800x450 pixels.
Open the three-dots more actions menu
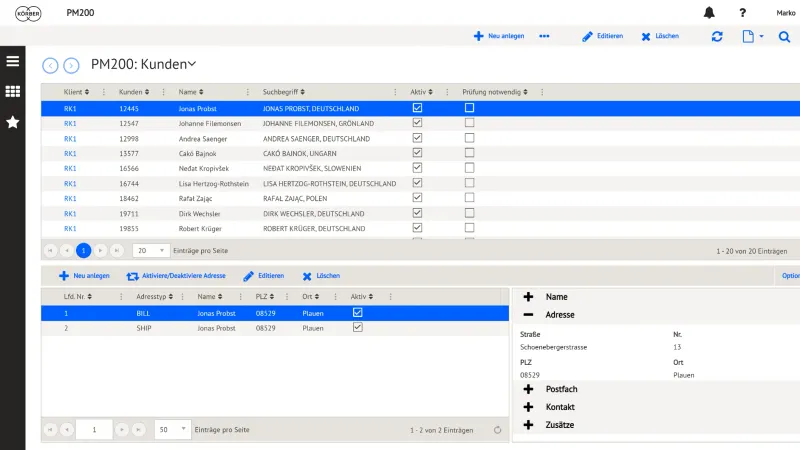pos(544,36)
